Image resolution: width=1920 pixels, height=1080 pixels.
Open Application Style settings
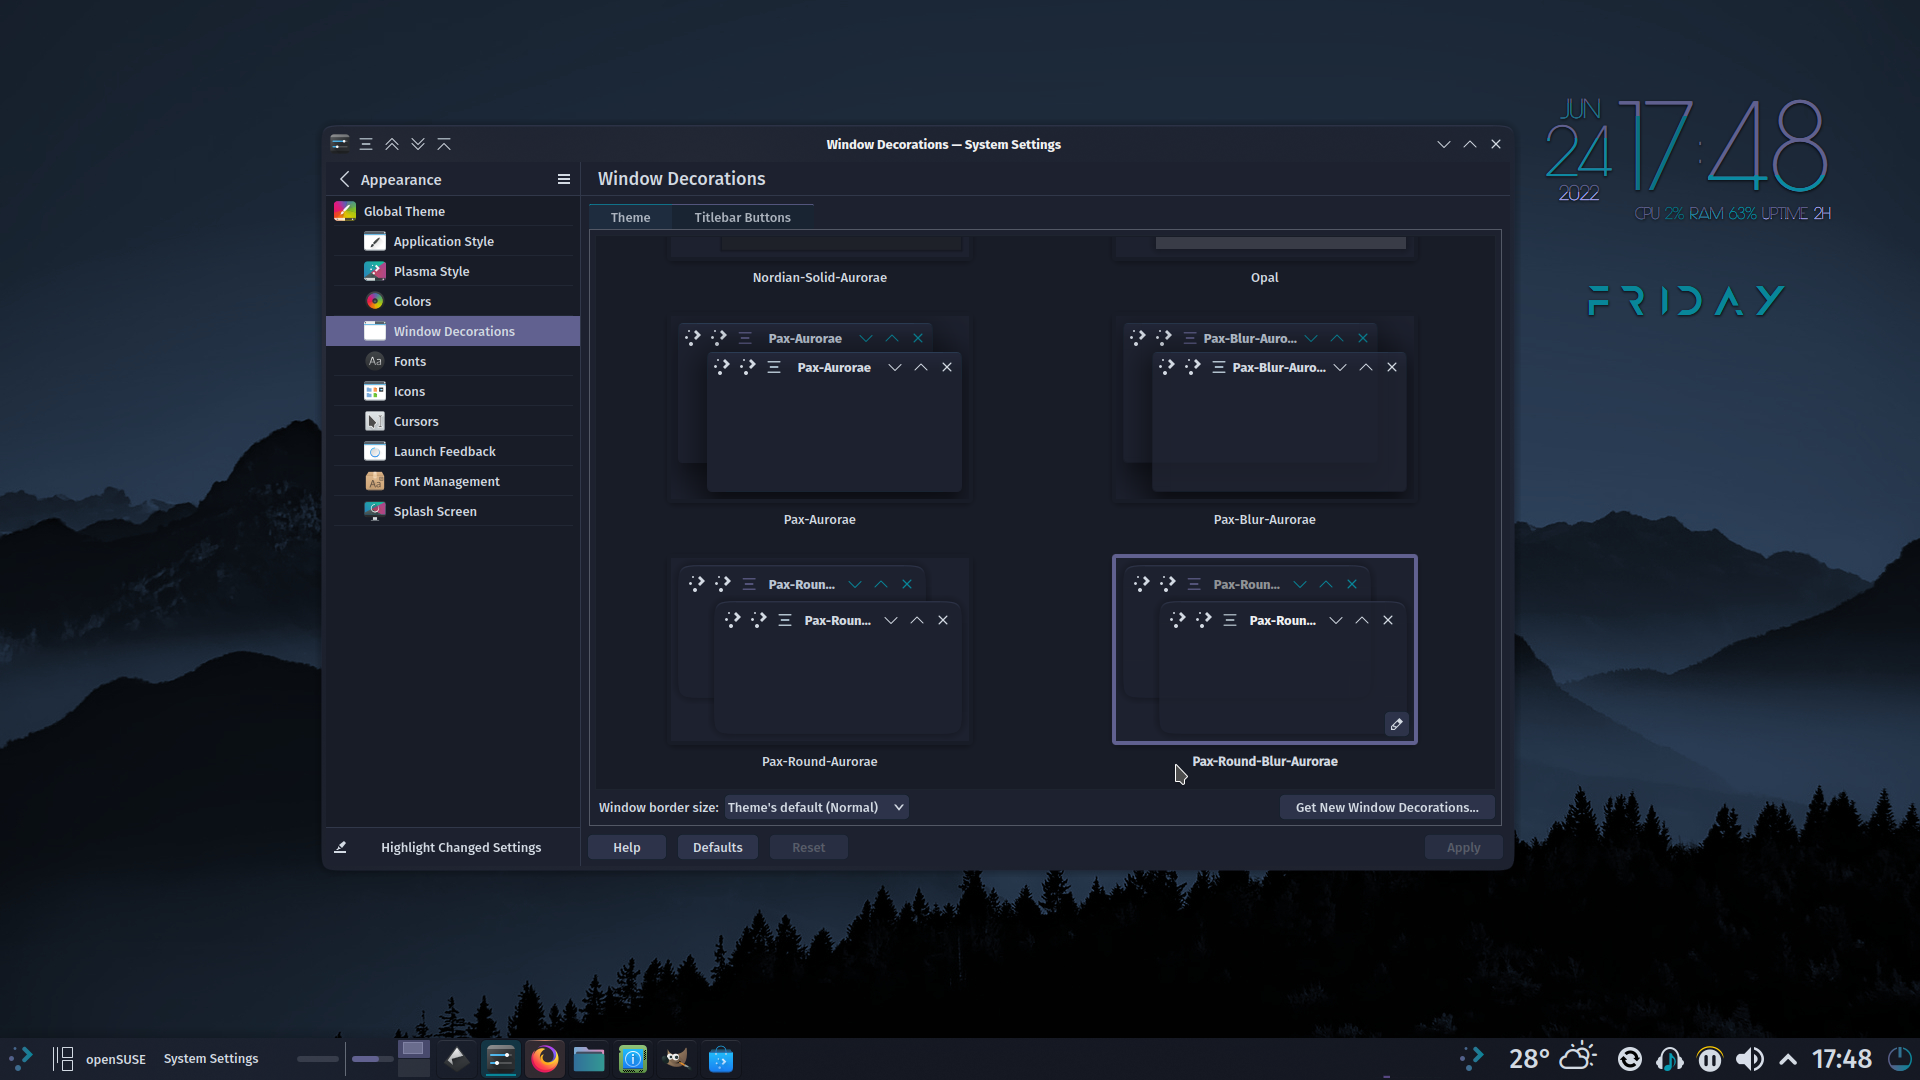(453, 241)
